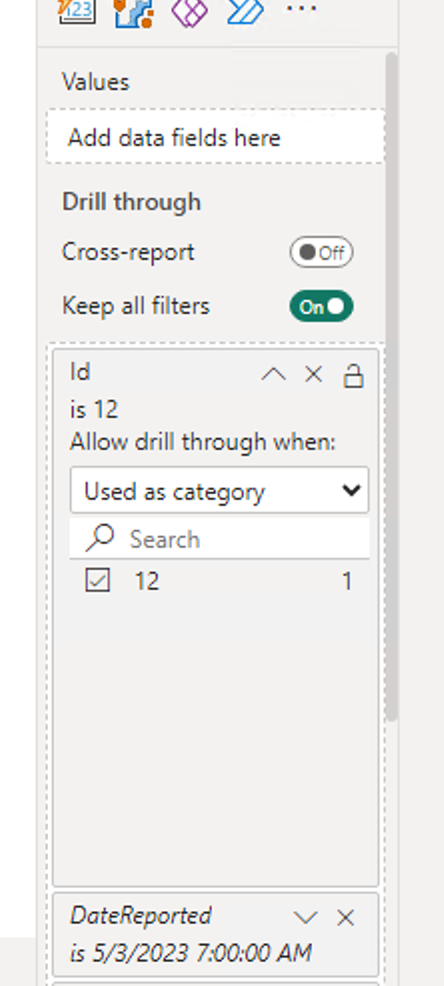Click the search magnifier icon
This screenshot has width=444, height=986.
[99, 539]
